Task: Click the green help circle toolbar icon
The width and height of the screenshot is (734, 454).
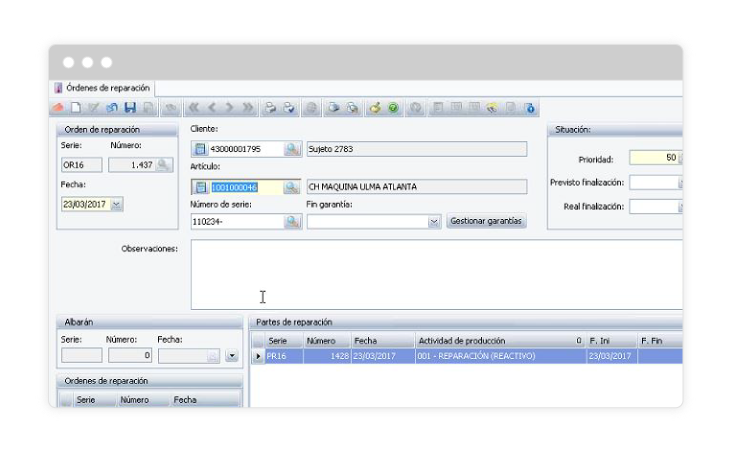Action: pyautogui.click(x=394, y=108)
